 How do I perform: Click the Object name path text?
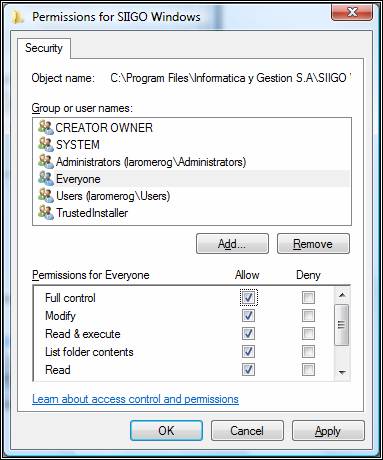(231, 78)
